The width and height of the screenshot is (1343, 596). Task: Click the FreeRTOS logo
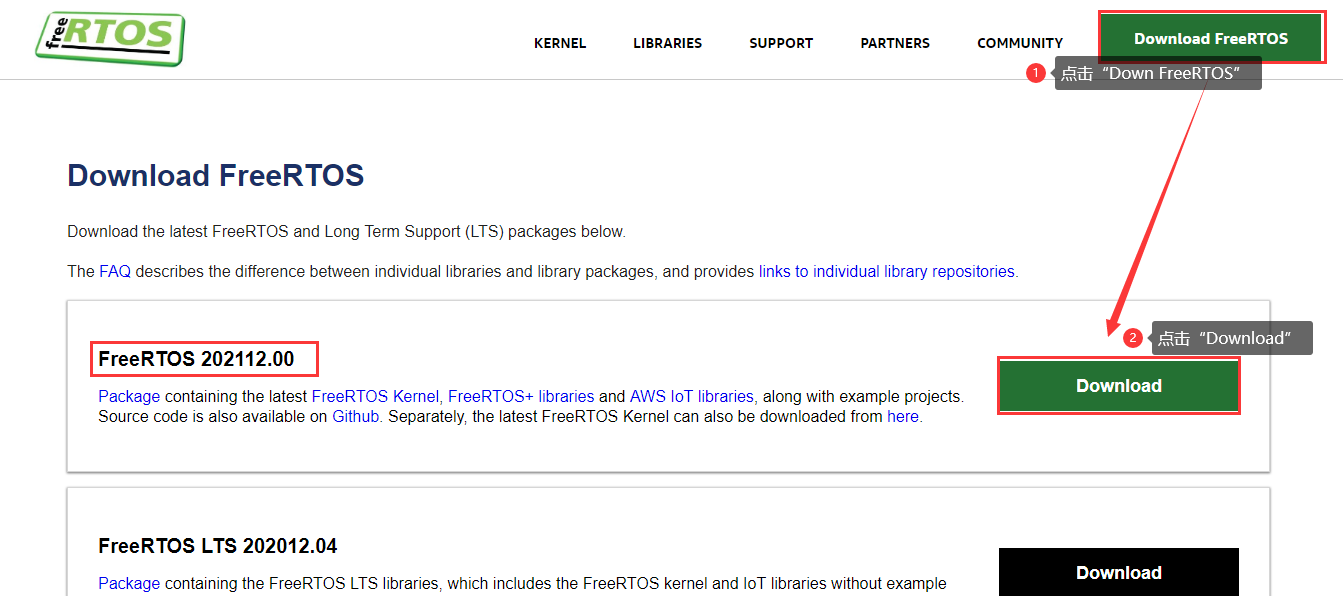click(110, 38)
